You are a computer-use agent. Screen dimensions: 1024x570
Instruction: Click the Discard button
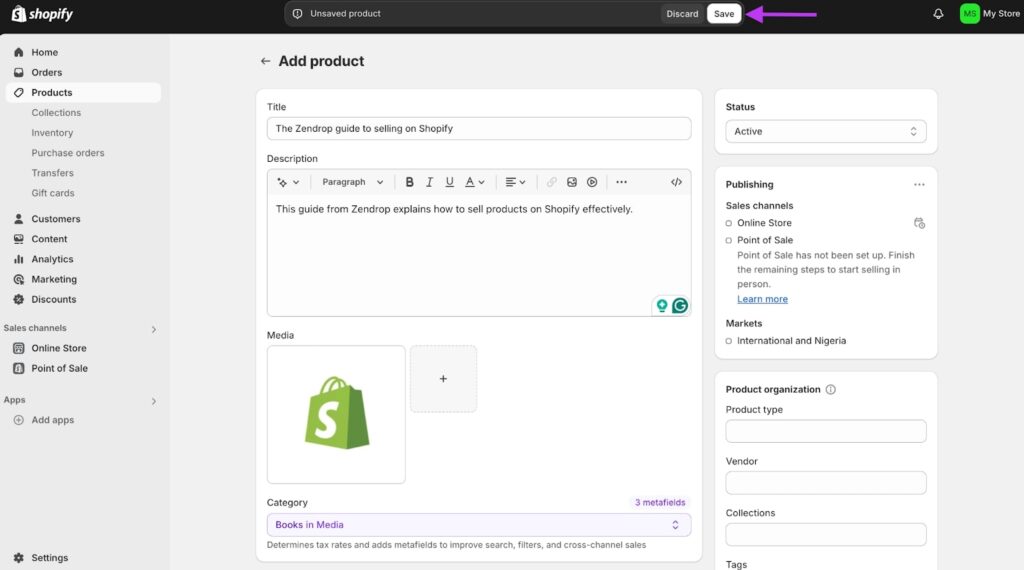(682, 14)
